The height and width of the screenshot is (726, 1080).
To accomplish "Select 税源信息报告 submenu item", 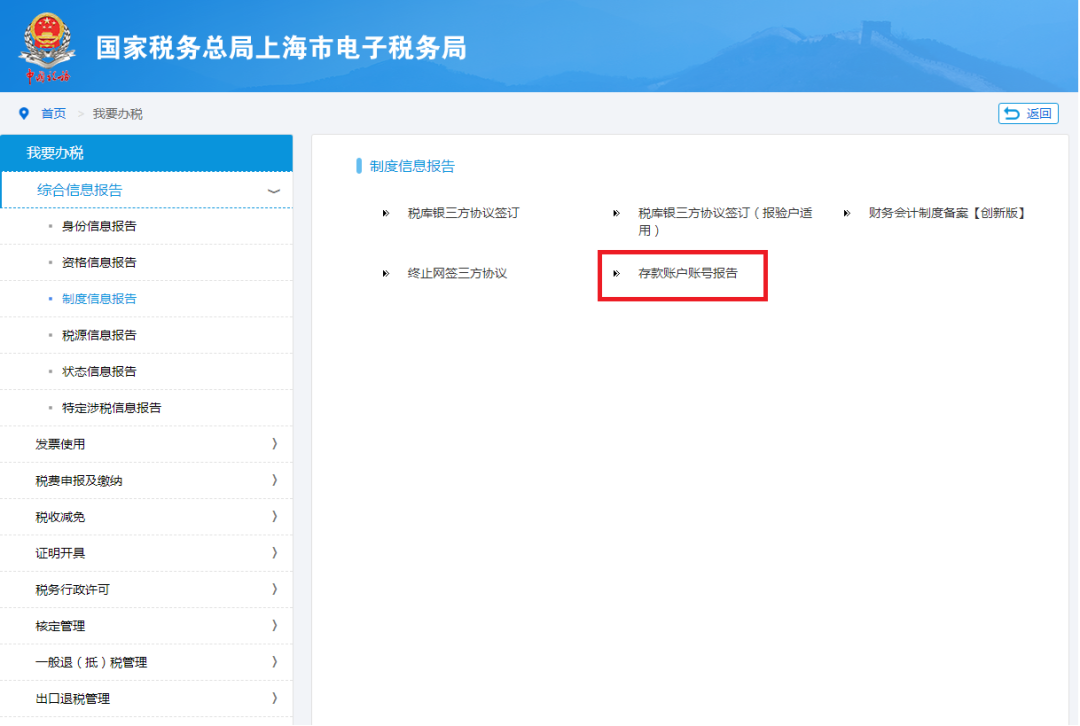I will click(99, 335).
